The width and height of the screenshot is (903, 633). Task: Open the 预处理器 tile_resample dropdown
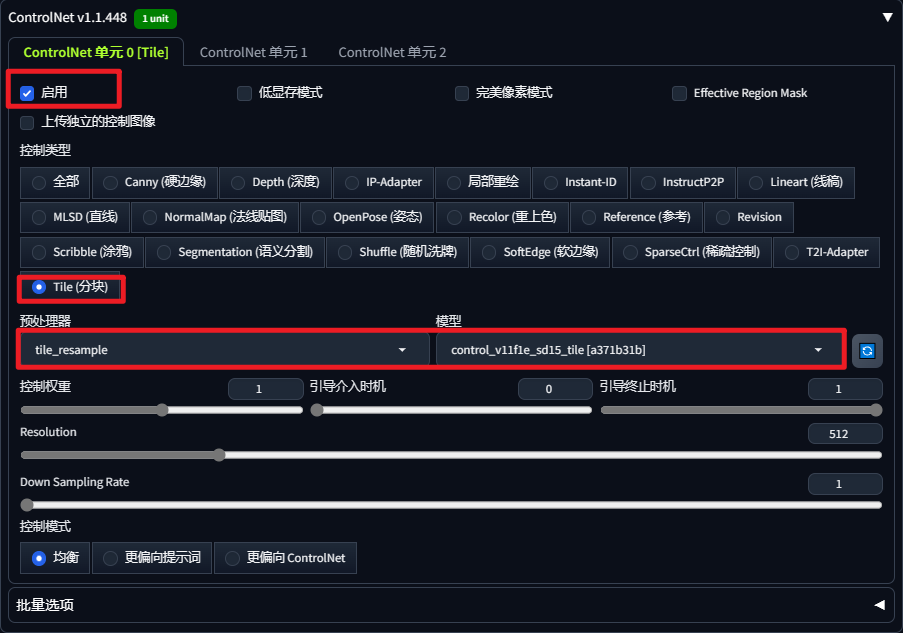tap(219, 350)
